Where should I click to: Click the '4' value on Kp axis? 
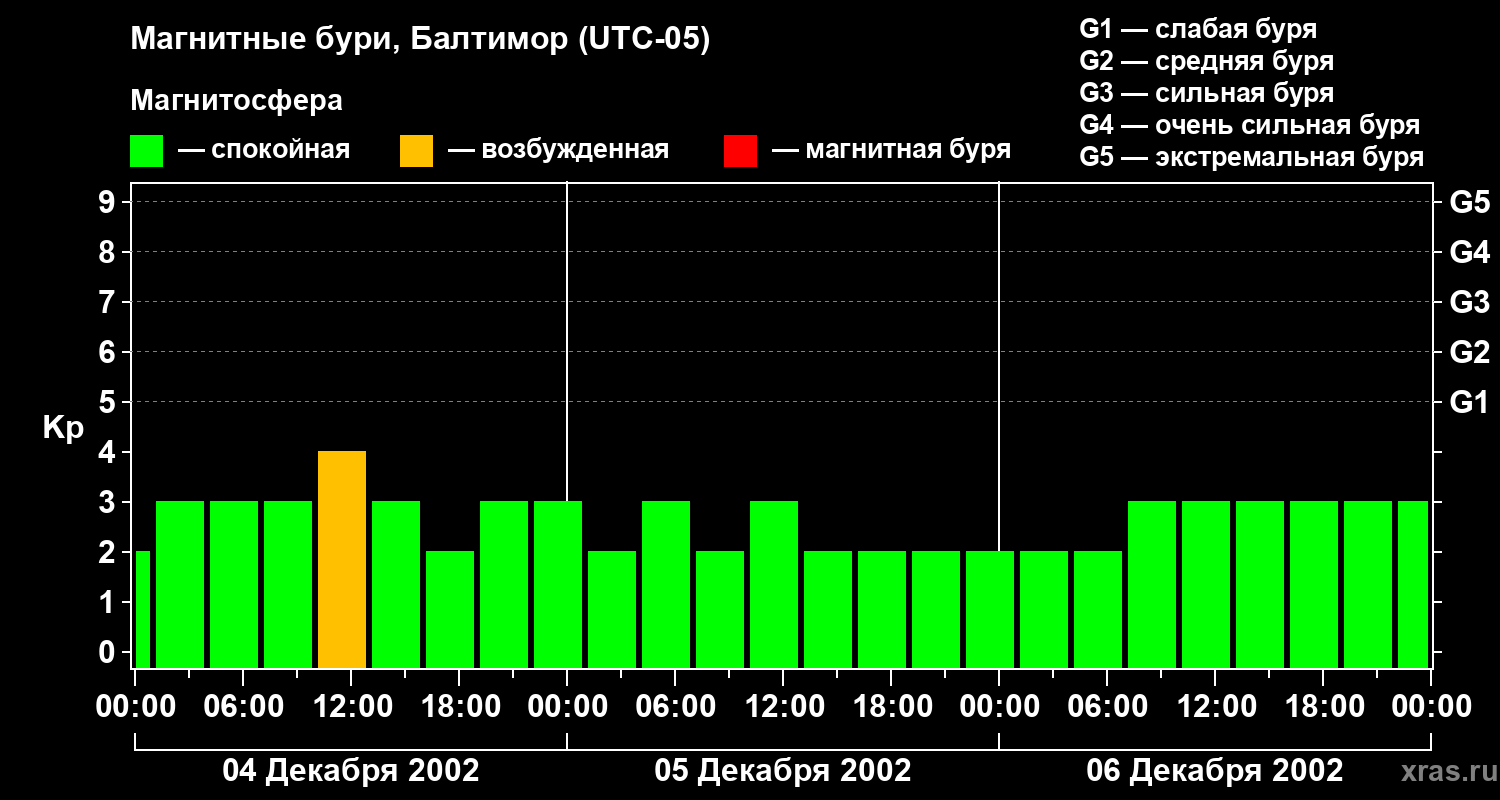(x=108, y=452)
